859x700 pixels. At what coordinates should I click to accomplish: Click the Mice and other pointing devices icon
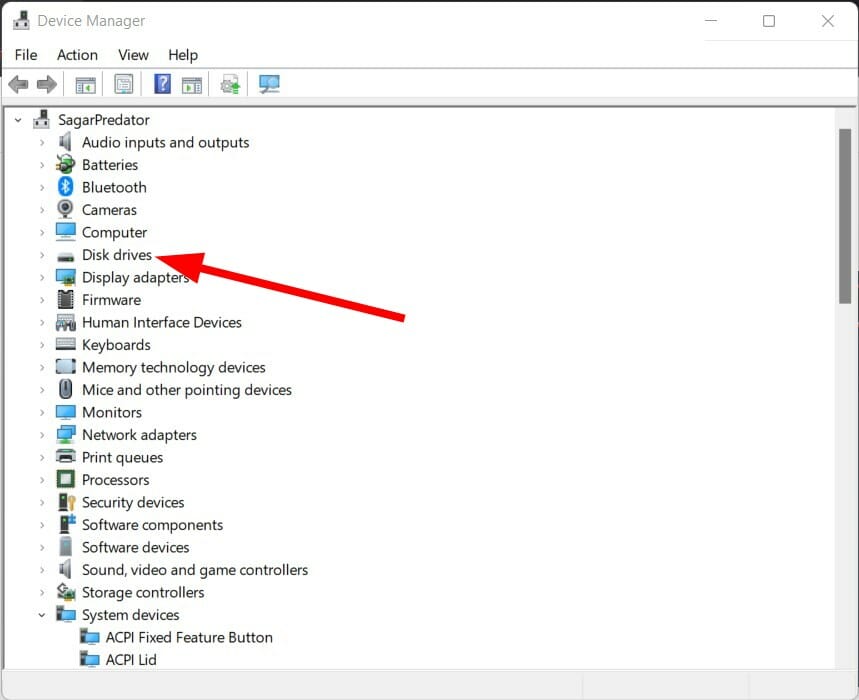click(x=65, y=389)
